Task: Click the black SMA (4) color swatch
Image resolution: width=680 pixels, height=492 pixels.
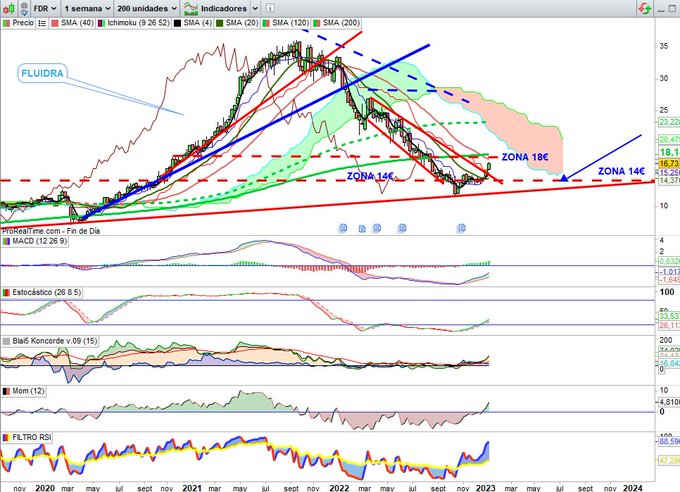Action: [x=177, y=23]
